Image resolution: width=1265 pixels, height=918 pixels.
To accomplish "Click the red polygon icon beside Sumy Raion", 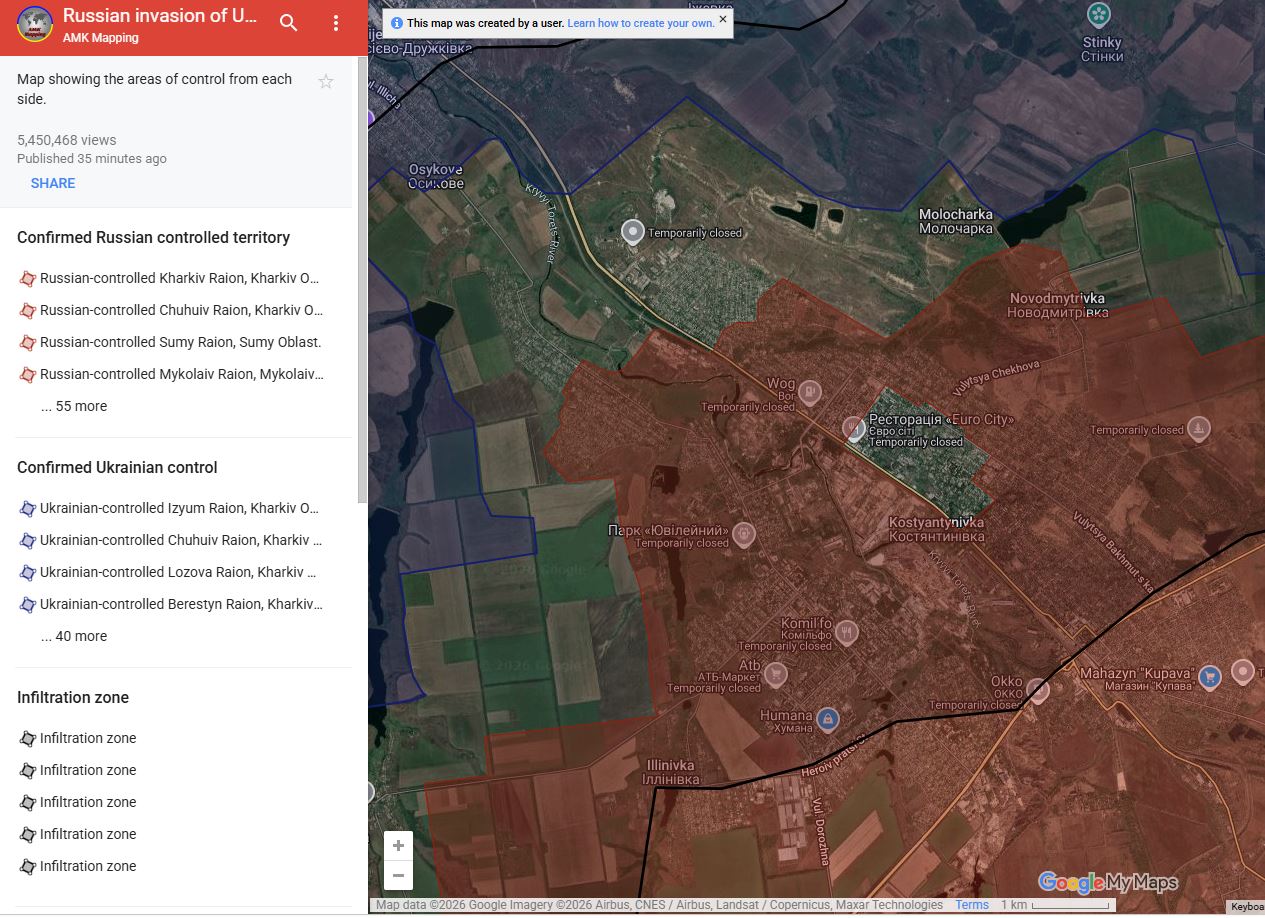I will (x=27, y=342).
